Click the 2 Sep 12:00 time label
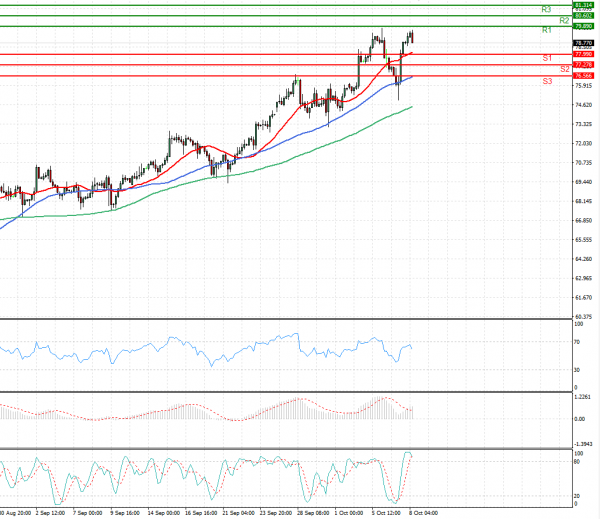 [x=50, y=513]
